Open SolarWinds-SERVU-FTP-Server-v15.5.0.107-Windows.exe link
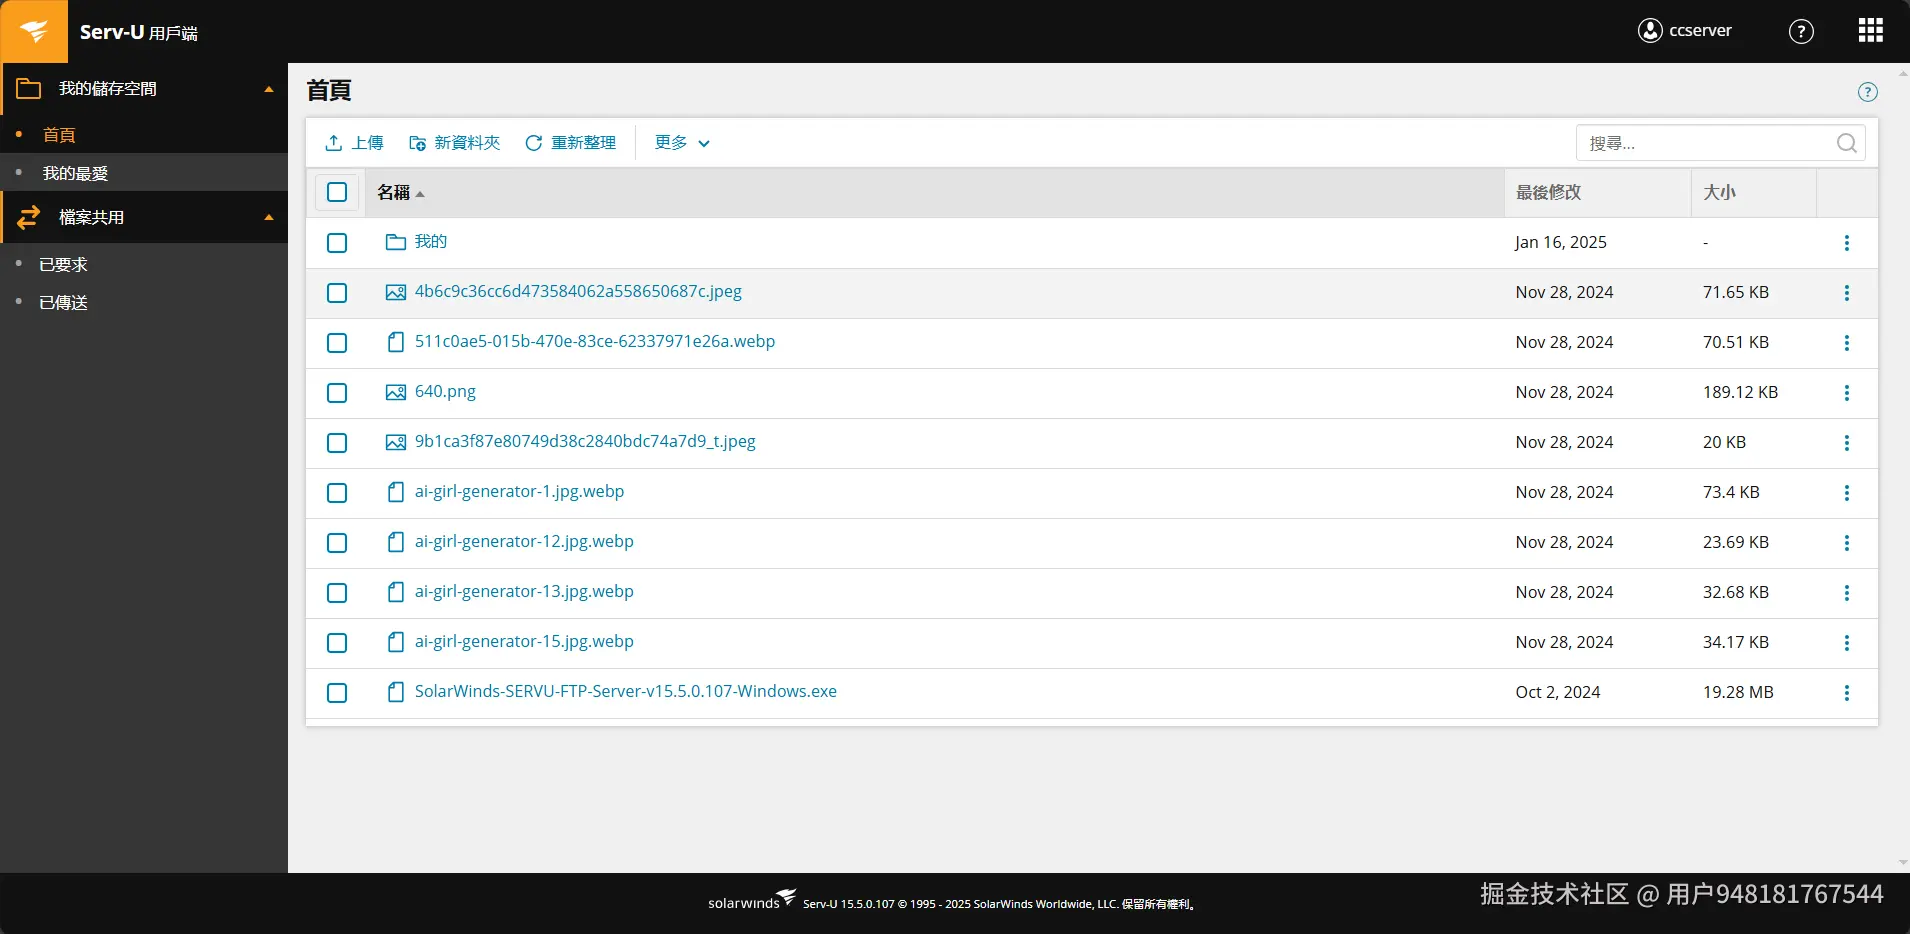The width and height of the screenshot is (1910, 934). 626,692
